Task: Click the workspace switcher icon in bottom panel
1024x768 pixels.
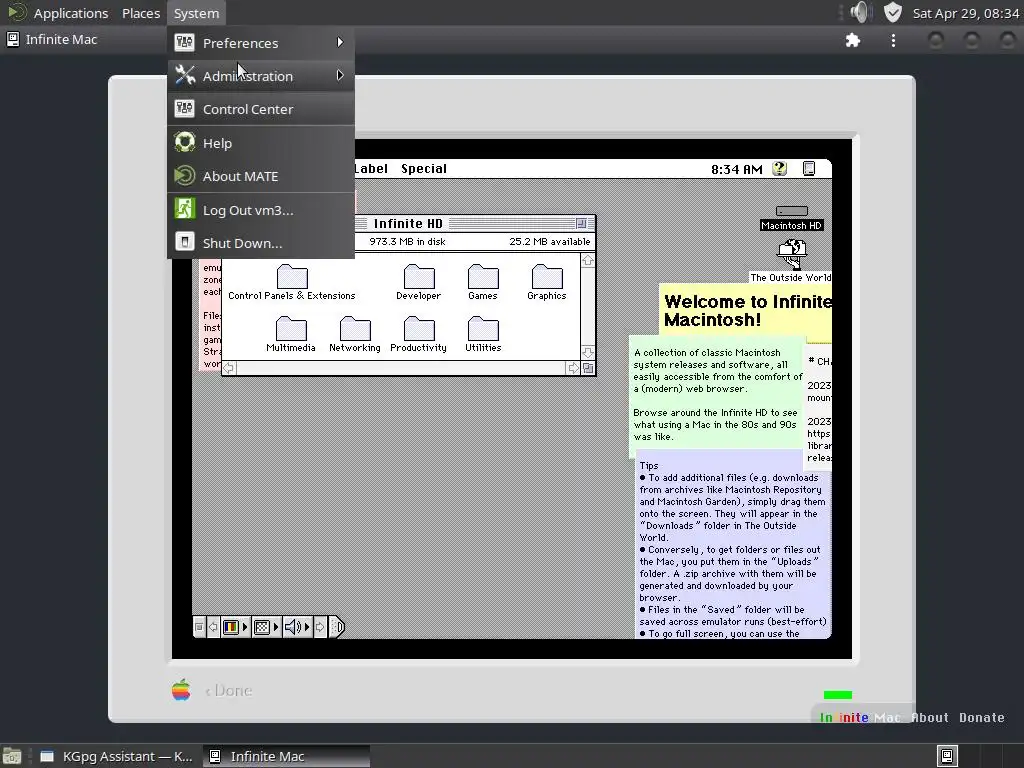Action: 947,756
